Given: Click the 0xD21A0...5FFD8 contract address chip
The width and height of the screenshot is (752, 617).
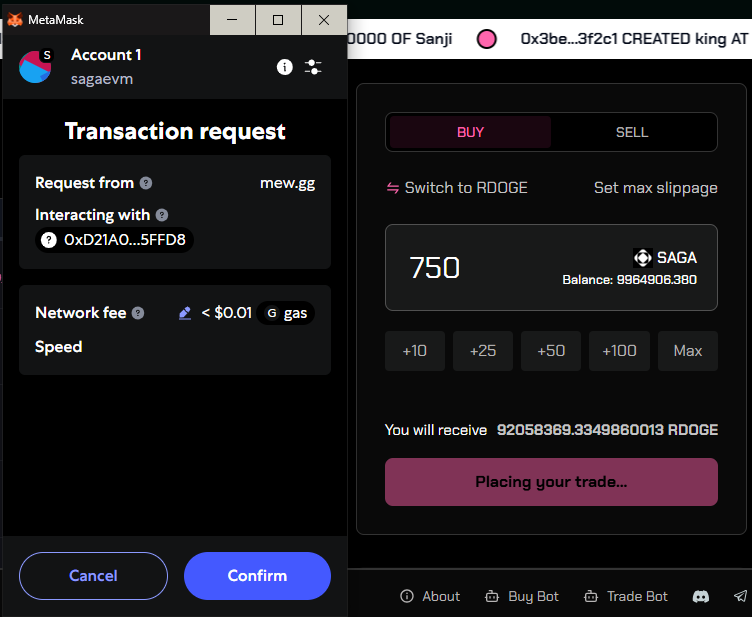Looking at the screenshot, I should click(x=115, y=240).
